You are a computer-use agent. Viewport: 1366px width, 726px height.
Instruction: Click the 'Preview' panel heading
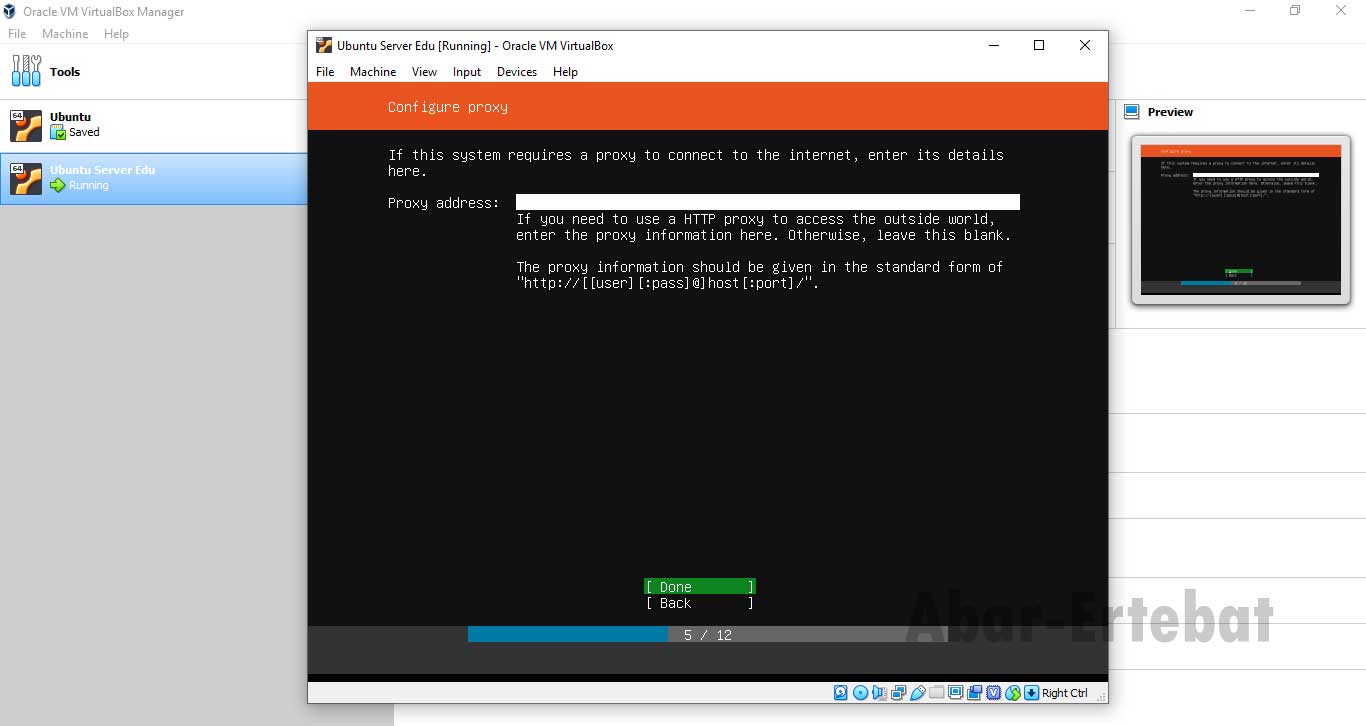pyautogui.click(x=1170, y=112)
